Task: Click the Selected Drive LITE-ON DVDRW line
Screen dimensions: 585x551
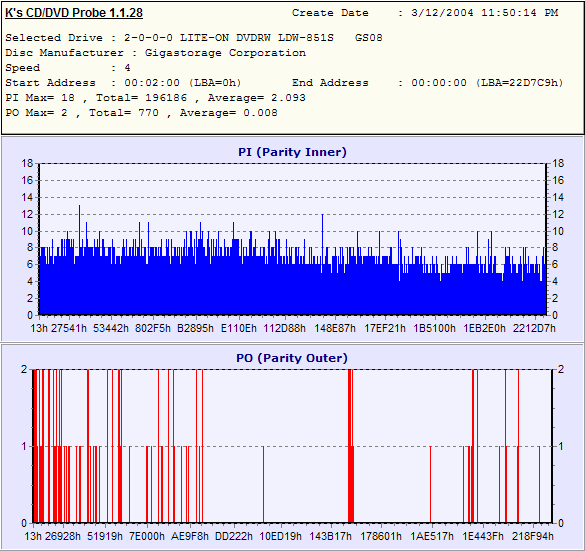Action: 194,38
